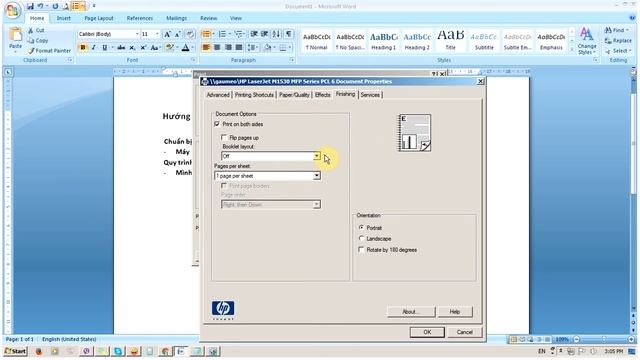Image resolution: width=640 pixels, height=360 pixels.
Task: Open the font color dropdown arrow
Action: pyautogui.click(x=192, y=48)
